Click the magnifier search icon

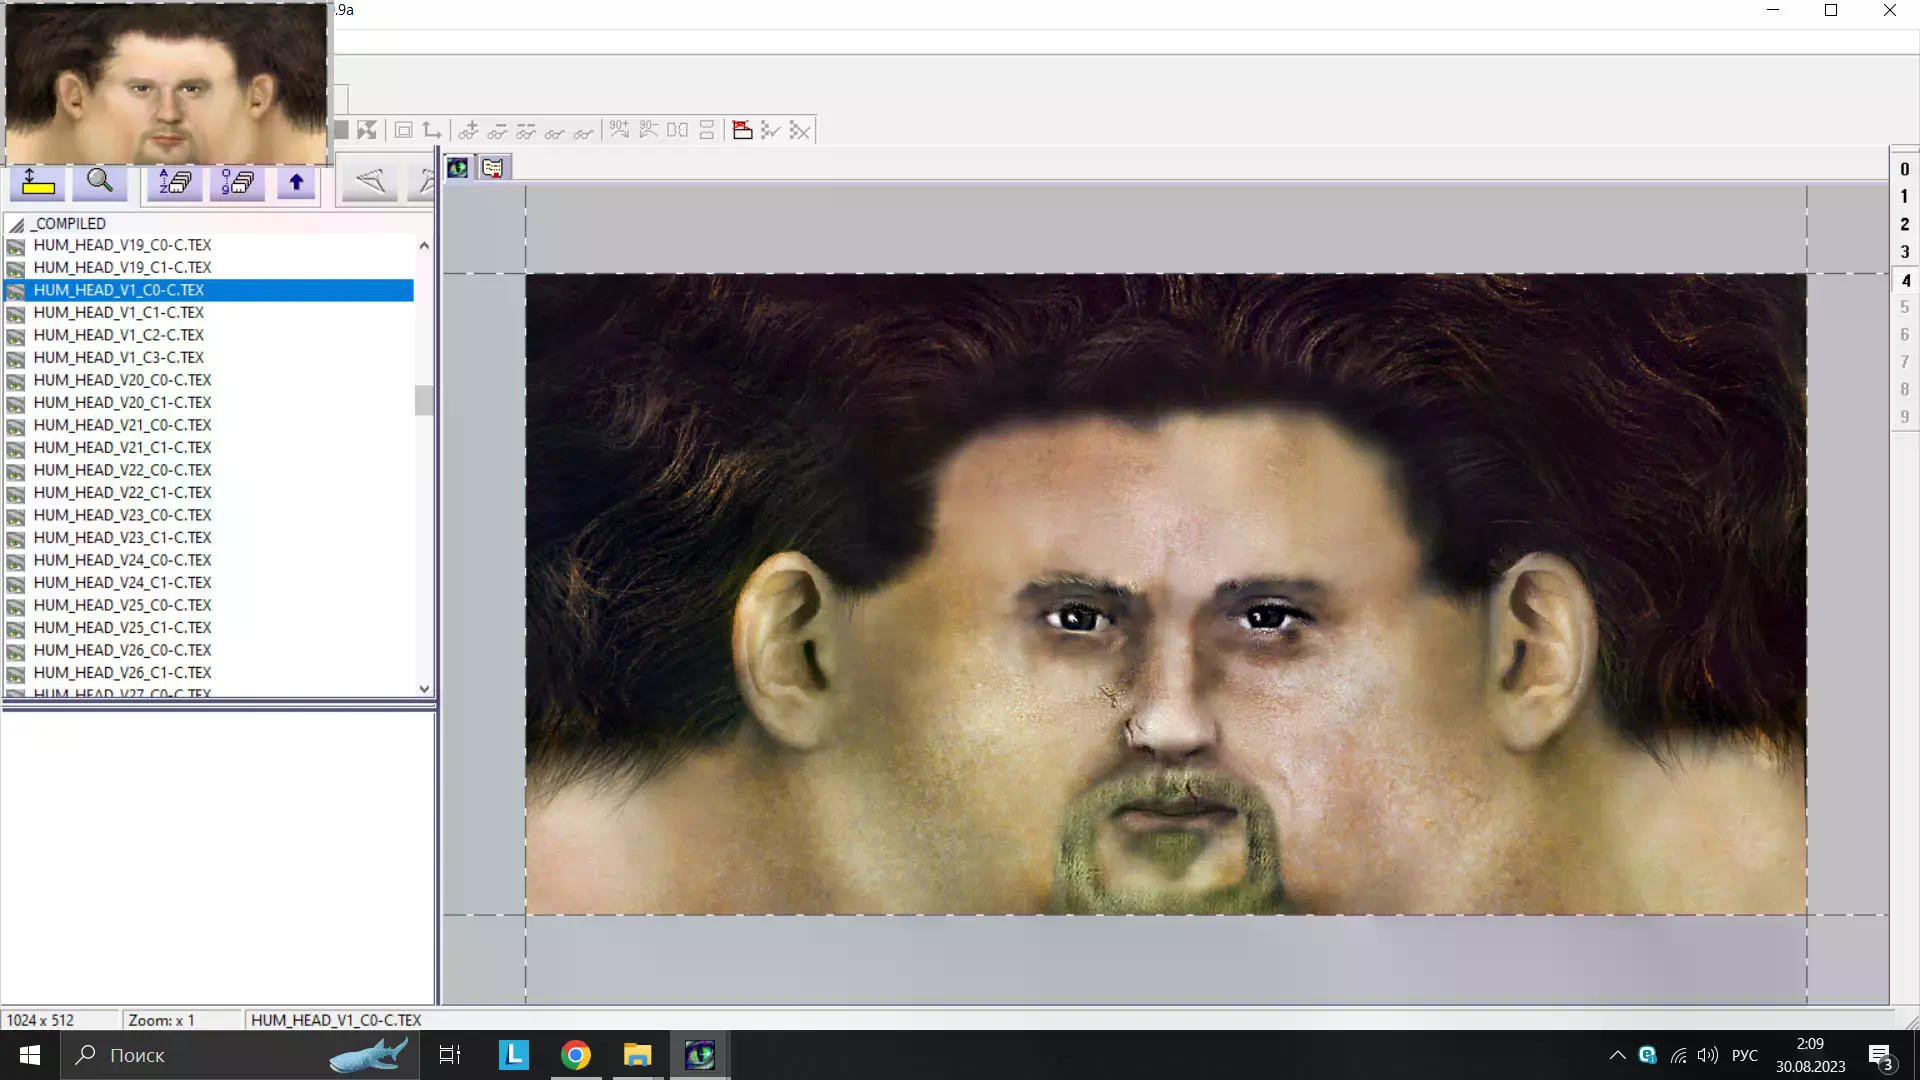[99, 182]
